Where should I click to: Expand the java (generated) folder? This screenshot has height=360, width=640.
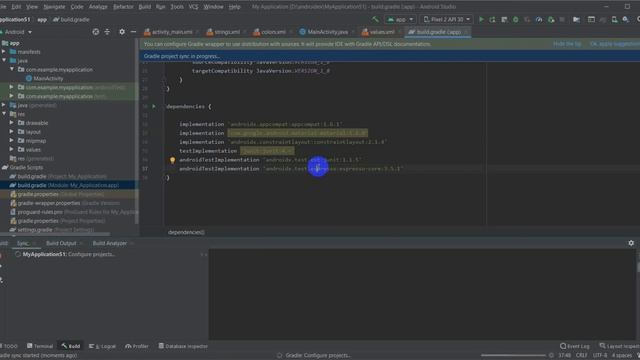tap(4, 105)
